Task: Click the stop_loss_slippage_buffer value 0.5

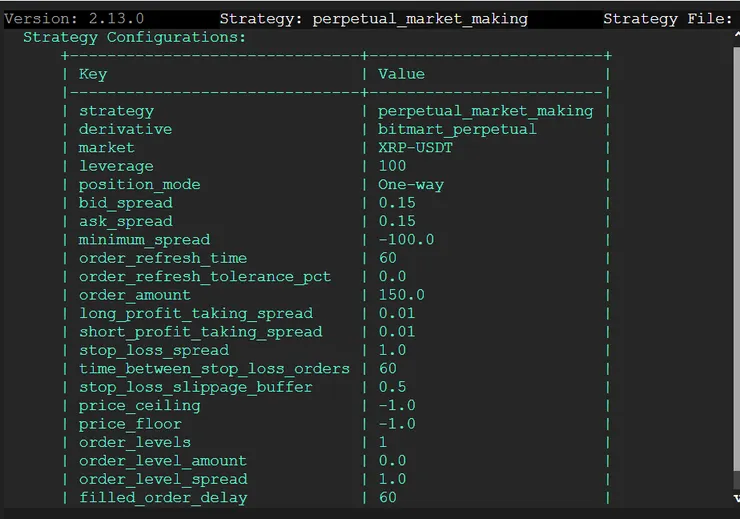Action: point(392,387)
